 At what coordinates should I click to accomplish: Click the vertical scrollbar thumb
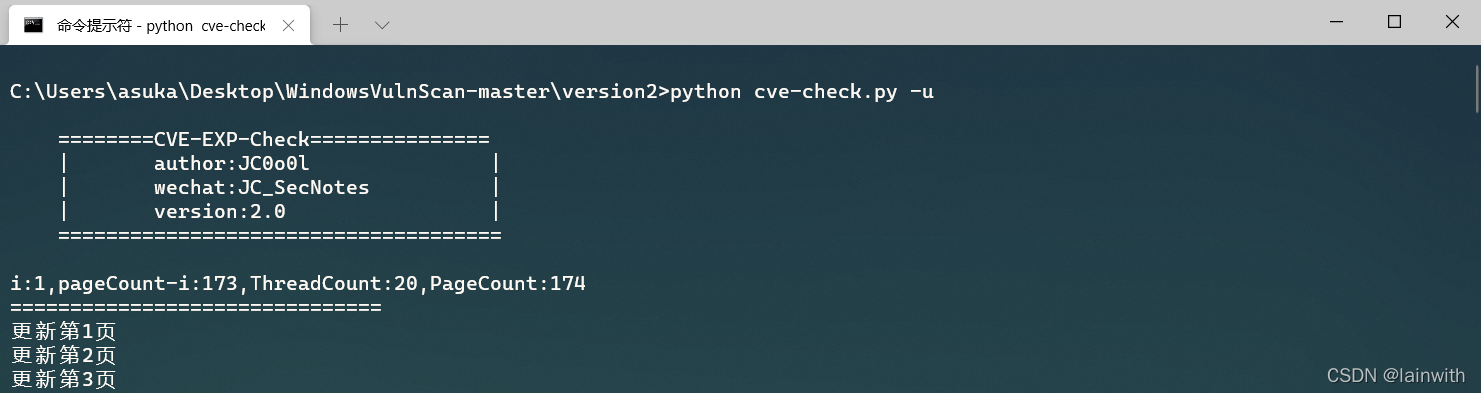coord(1475,88)
